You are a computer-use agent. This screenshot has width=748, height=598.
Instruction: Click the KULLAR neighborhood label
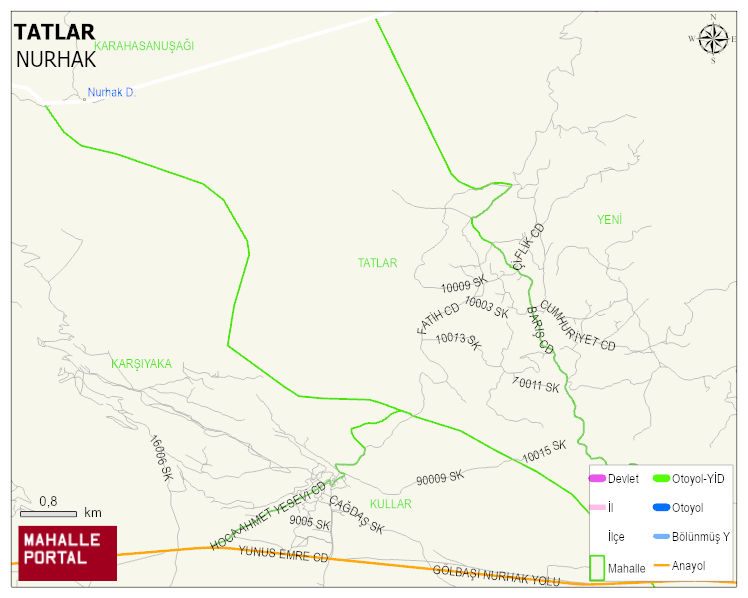391,504
